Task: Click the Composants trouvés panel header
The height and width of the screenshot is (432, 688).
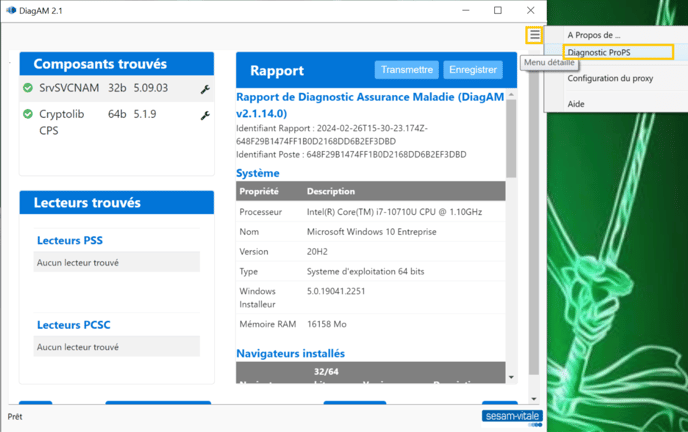Action: pos(117,64)
